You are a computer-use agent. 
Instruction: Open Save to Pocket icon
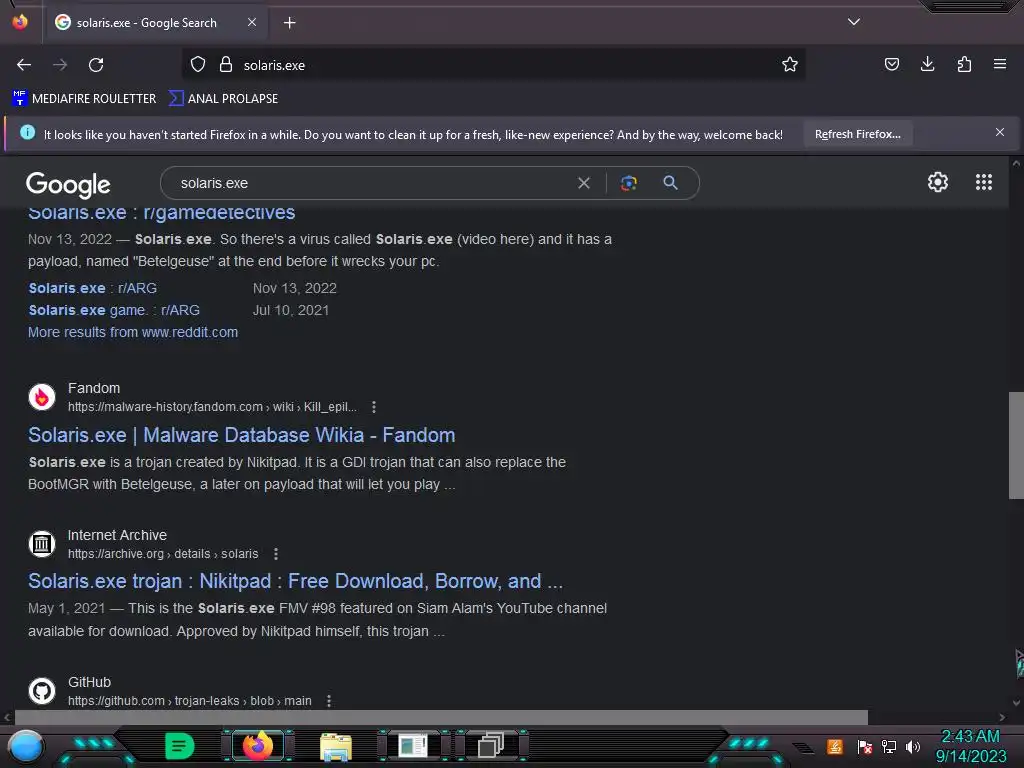point(891,65)
